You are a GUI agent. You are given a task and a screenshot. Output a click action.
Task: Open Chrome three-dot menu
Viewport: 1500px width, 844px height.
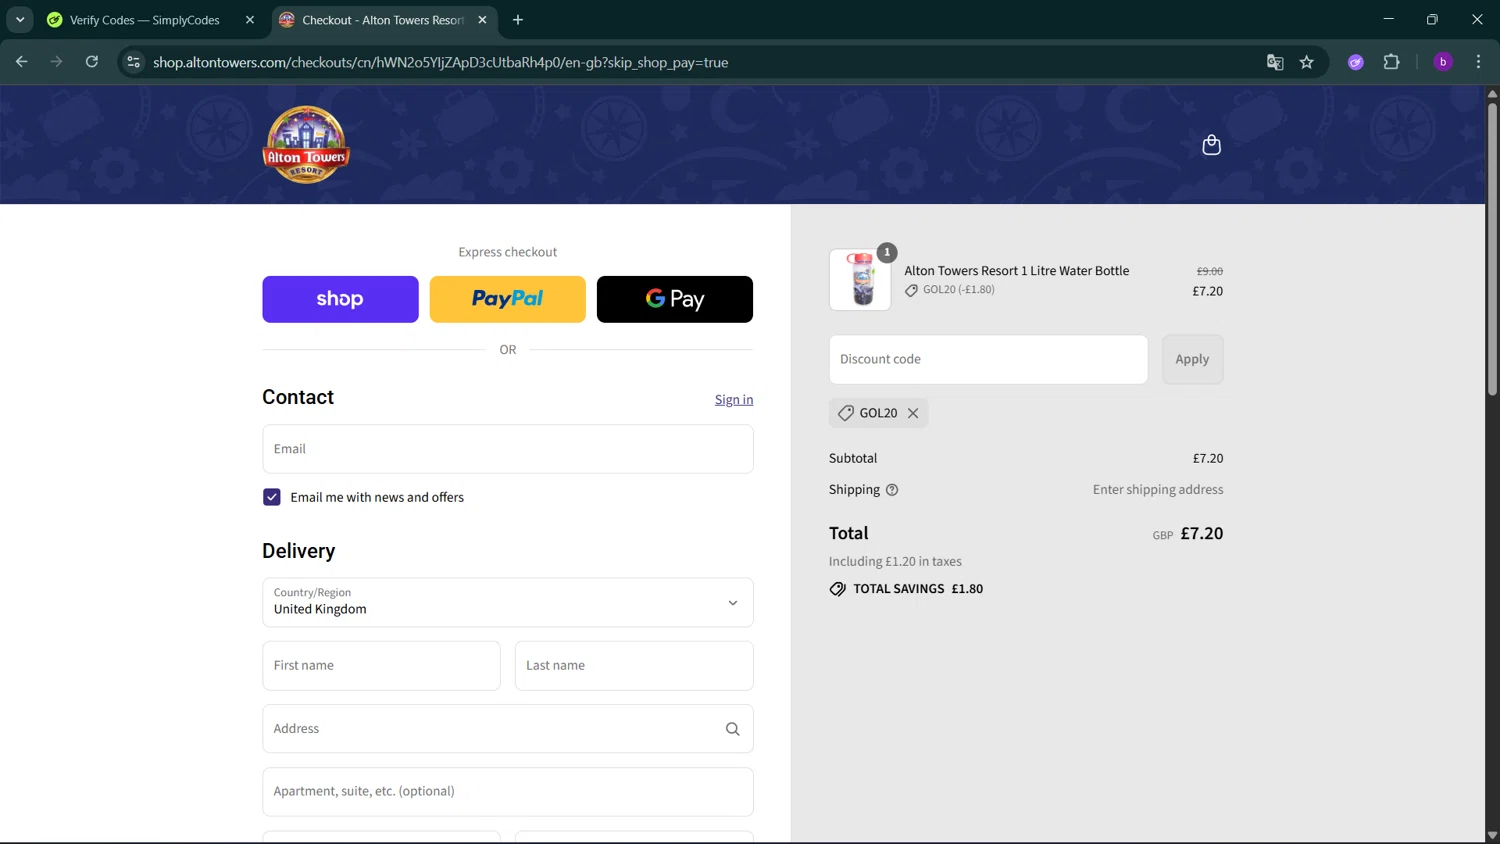pyautogui.click(x=1478, y=62)
